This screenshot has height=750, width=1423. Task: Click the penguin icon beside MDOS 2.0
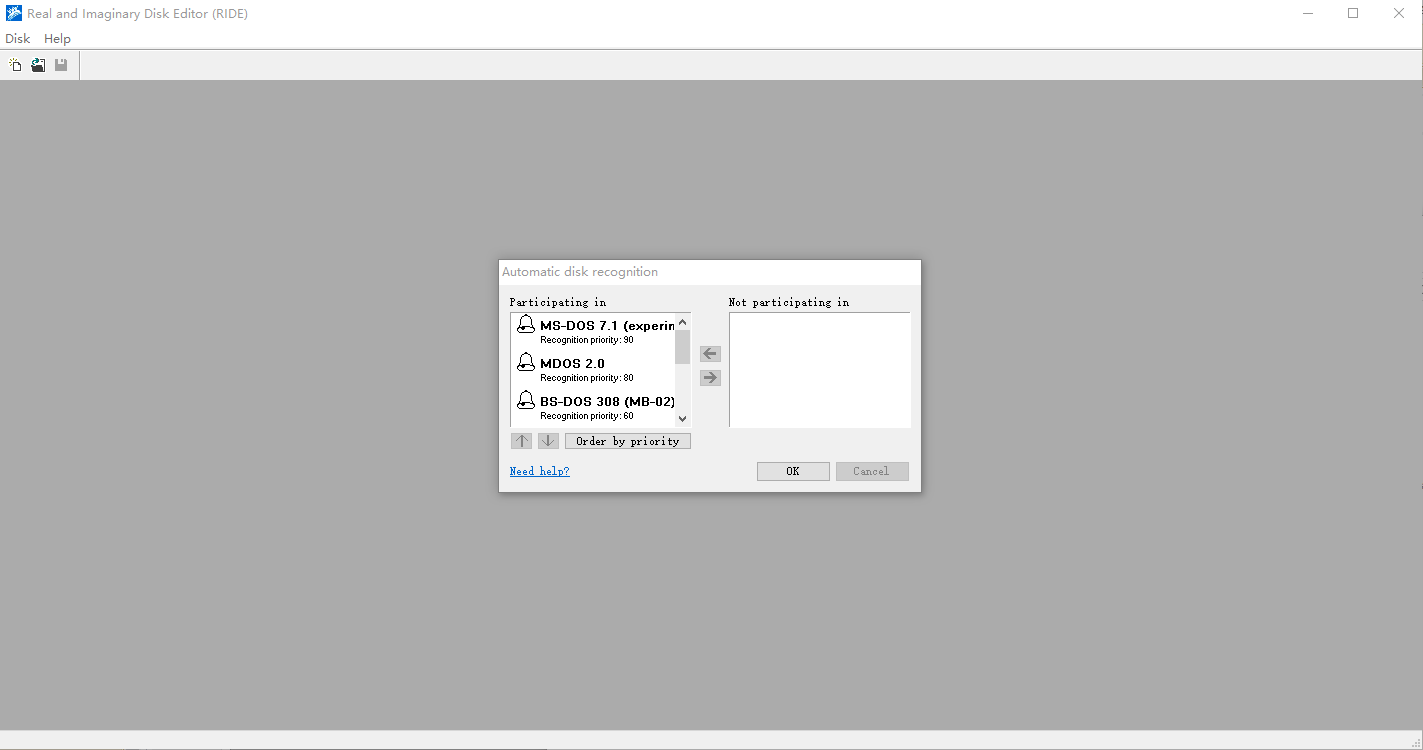pyautogui.click(x=526, y=362)
